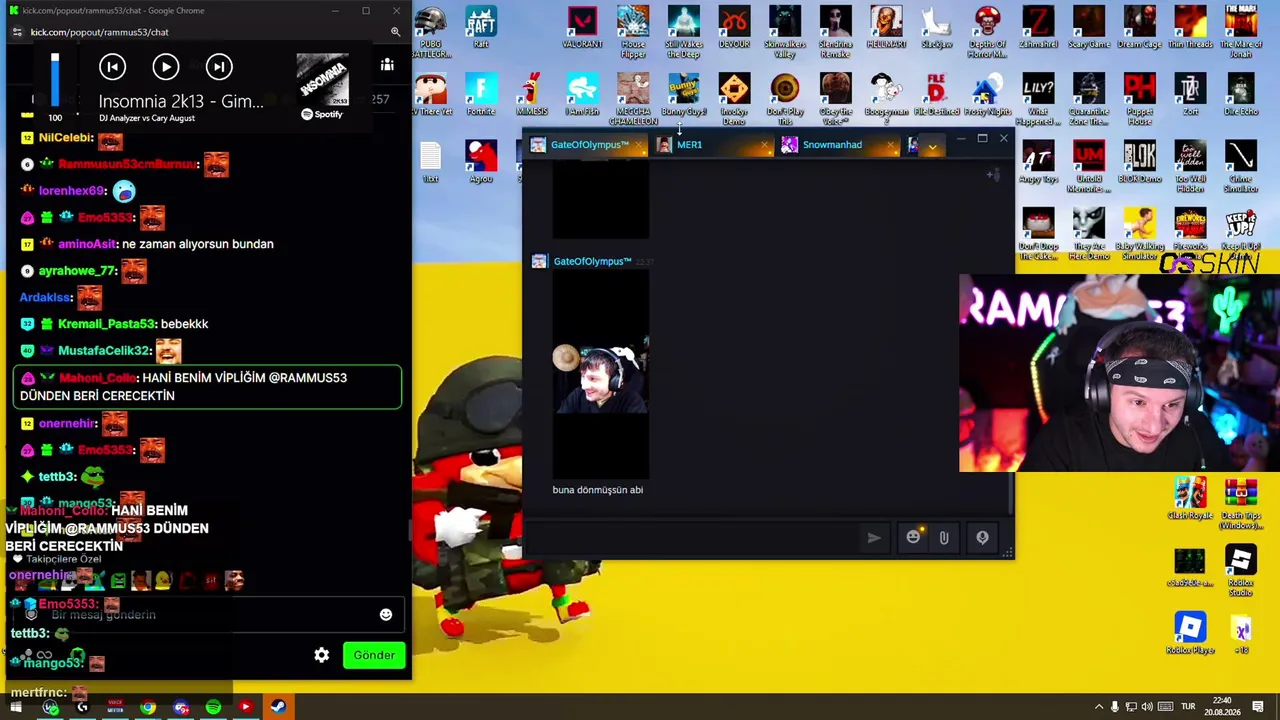The width and height of the screenshot is (1280, 720).
Task: Adjust the media overlay volume slider
Action: coord(55,80)
